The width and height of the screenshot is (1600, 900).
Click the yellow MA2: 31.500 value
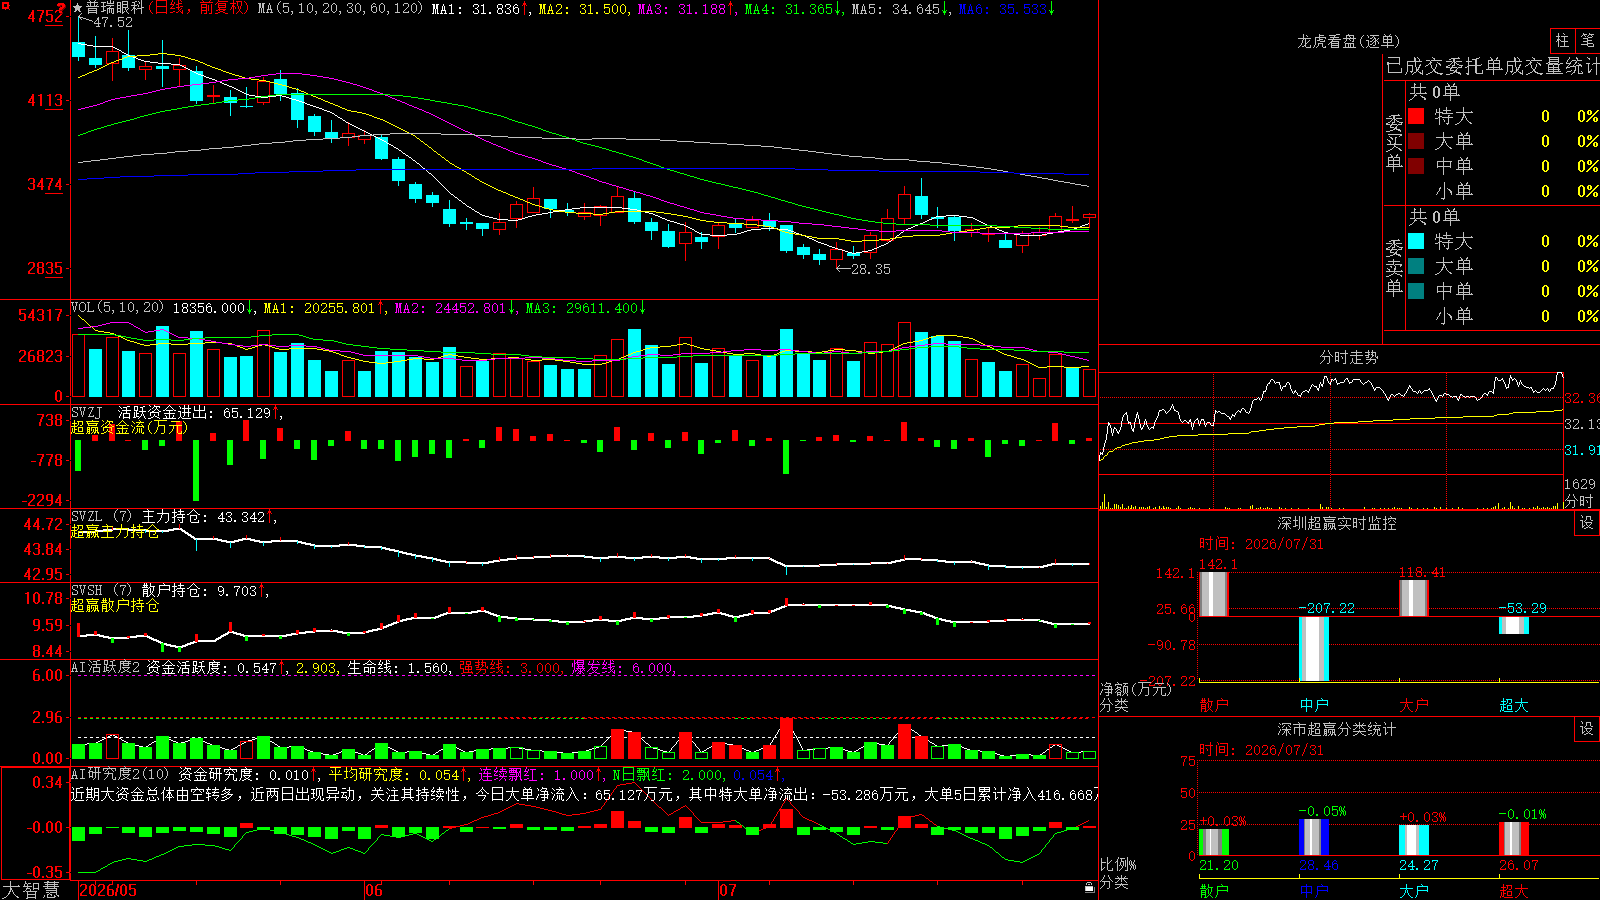[586, 8]
